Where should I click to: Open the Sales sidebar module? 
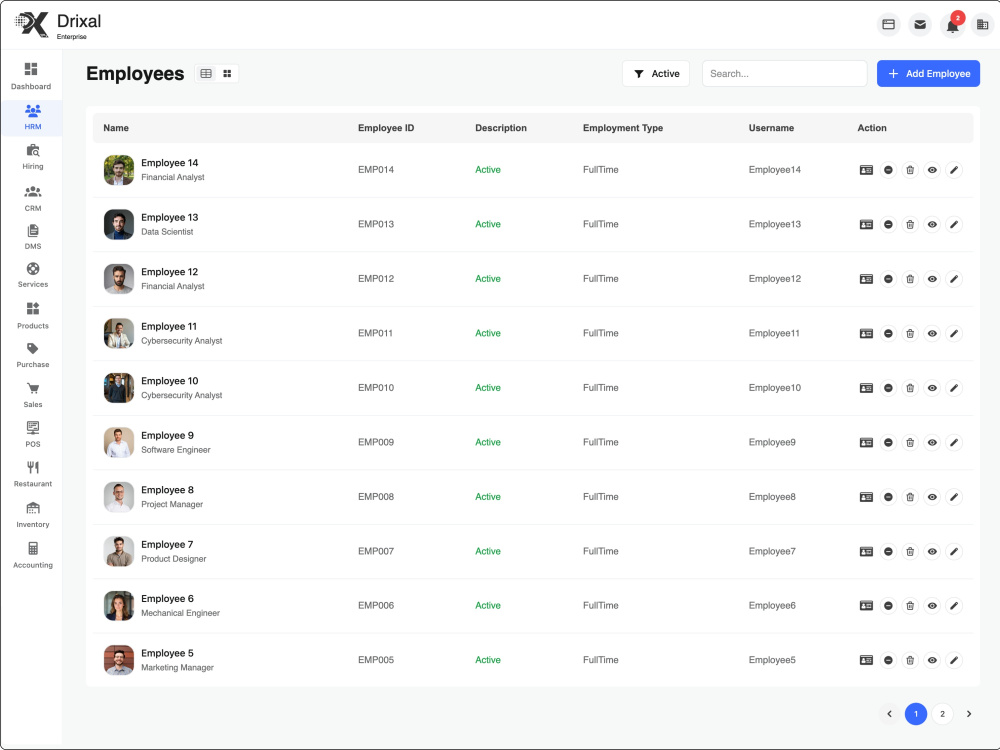[x=33, y=395]
